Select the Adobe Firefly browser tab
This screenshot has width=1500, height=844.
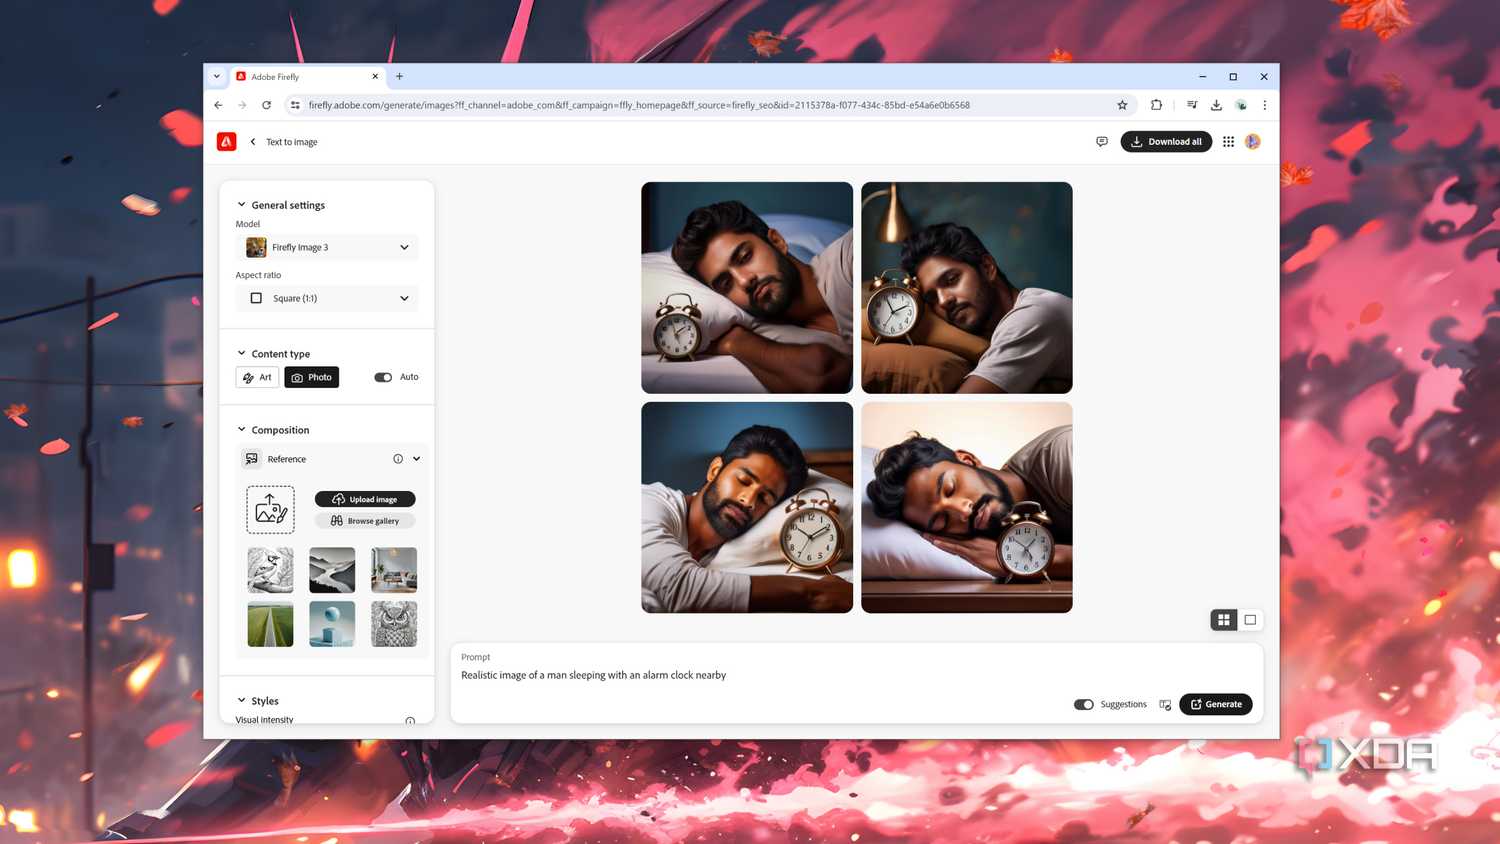pos(307,77)
